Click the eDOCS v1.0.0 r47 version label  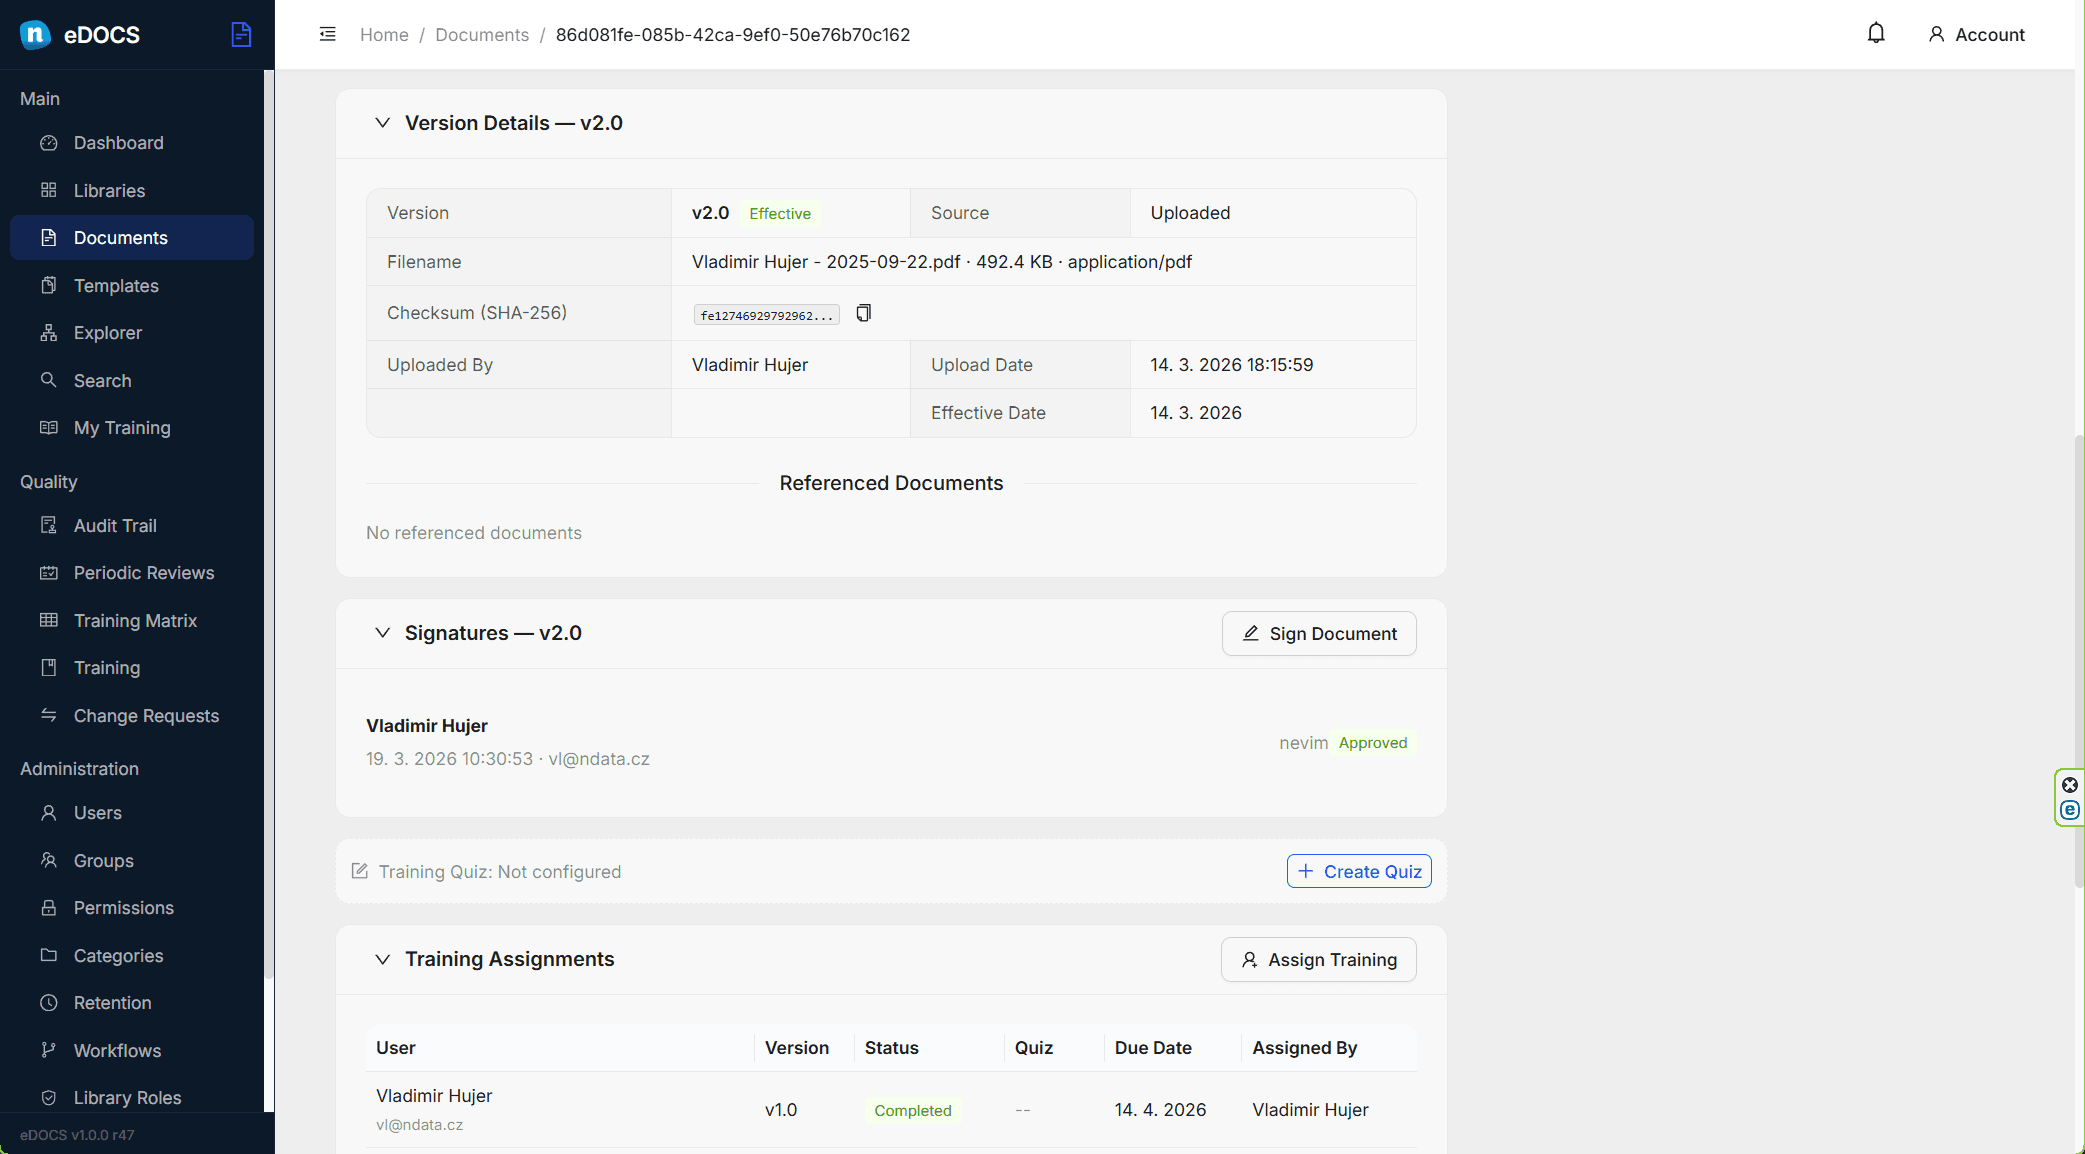pyautogui.click(x=77, y=1135)
